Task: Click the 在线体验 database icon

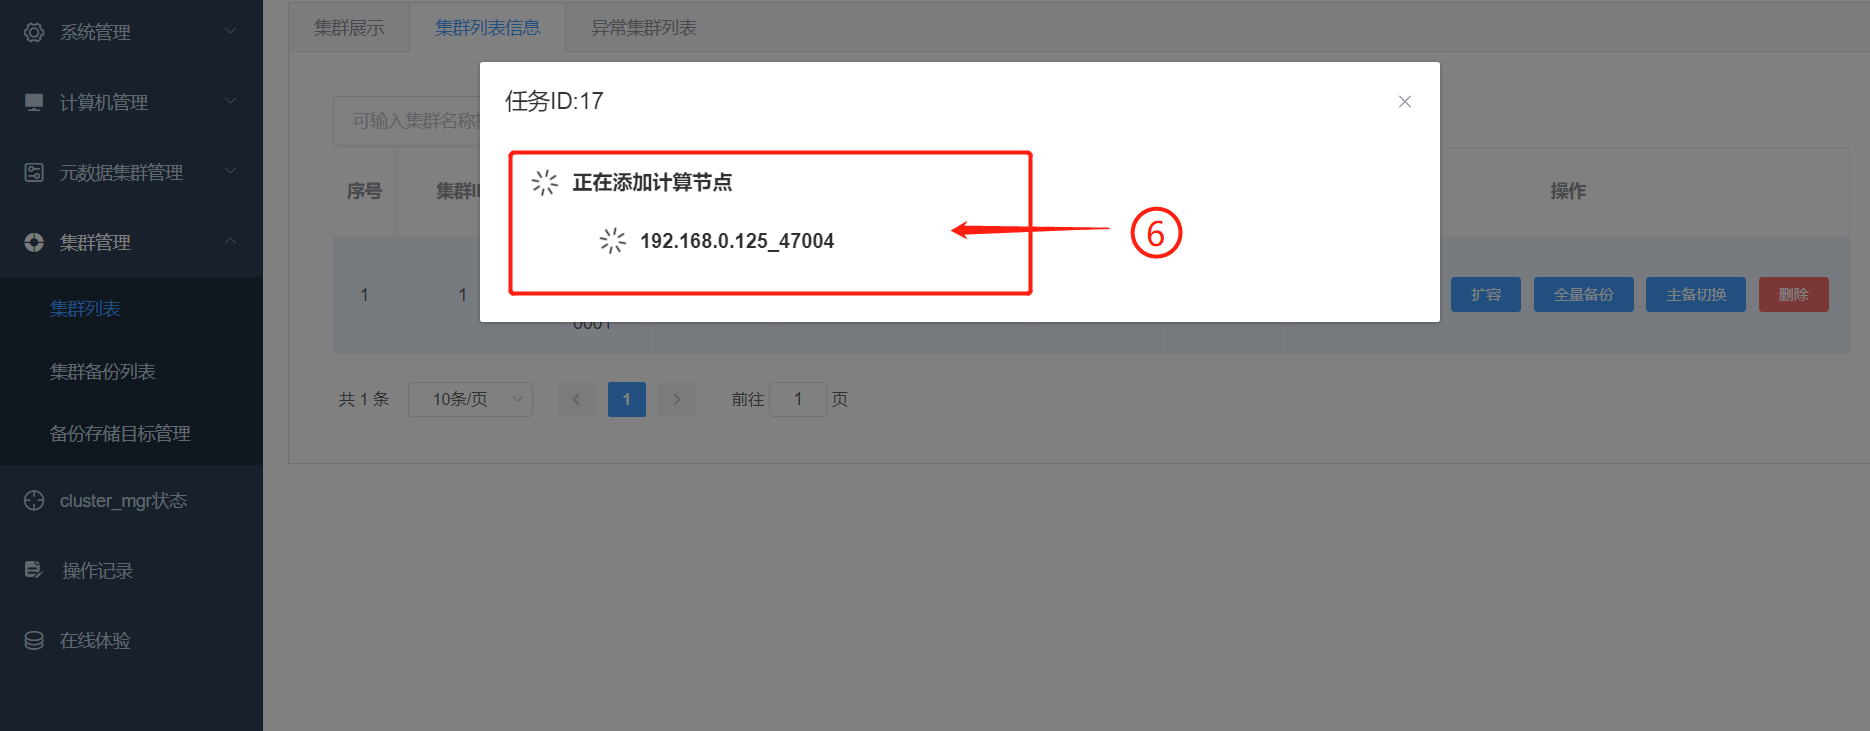Action: tap(34, 640)
